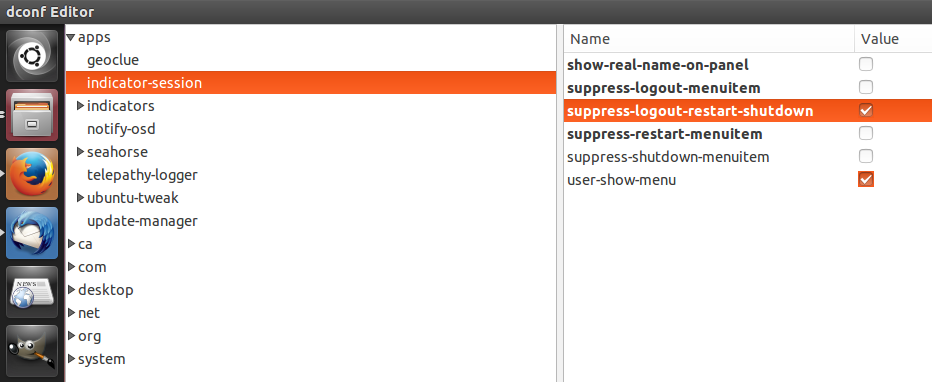Image resolution: width=932 pixels, height=382 pixels.
Task: Expand the org schema branch
Action: (71, 336)
